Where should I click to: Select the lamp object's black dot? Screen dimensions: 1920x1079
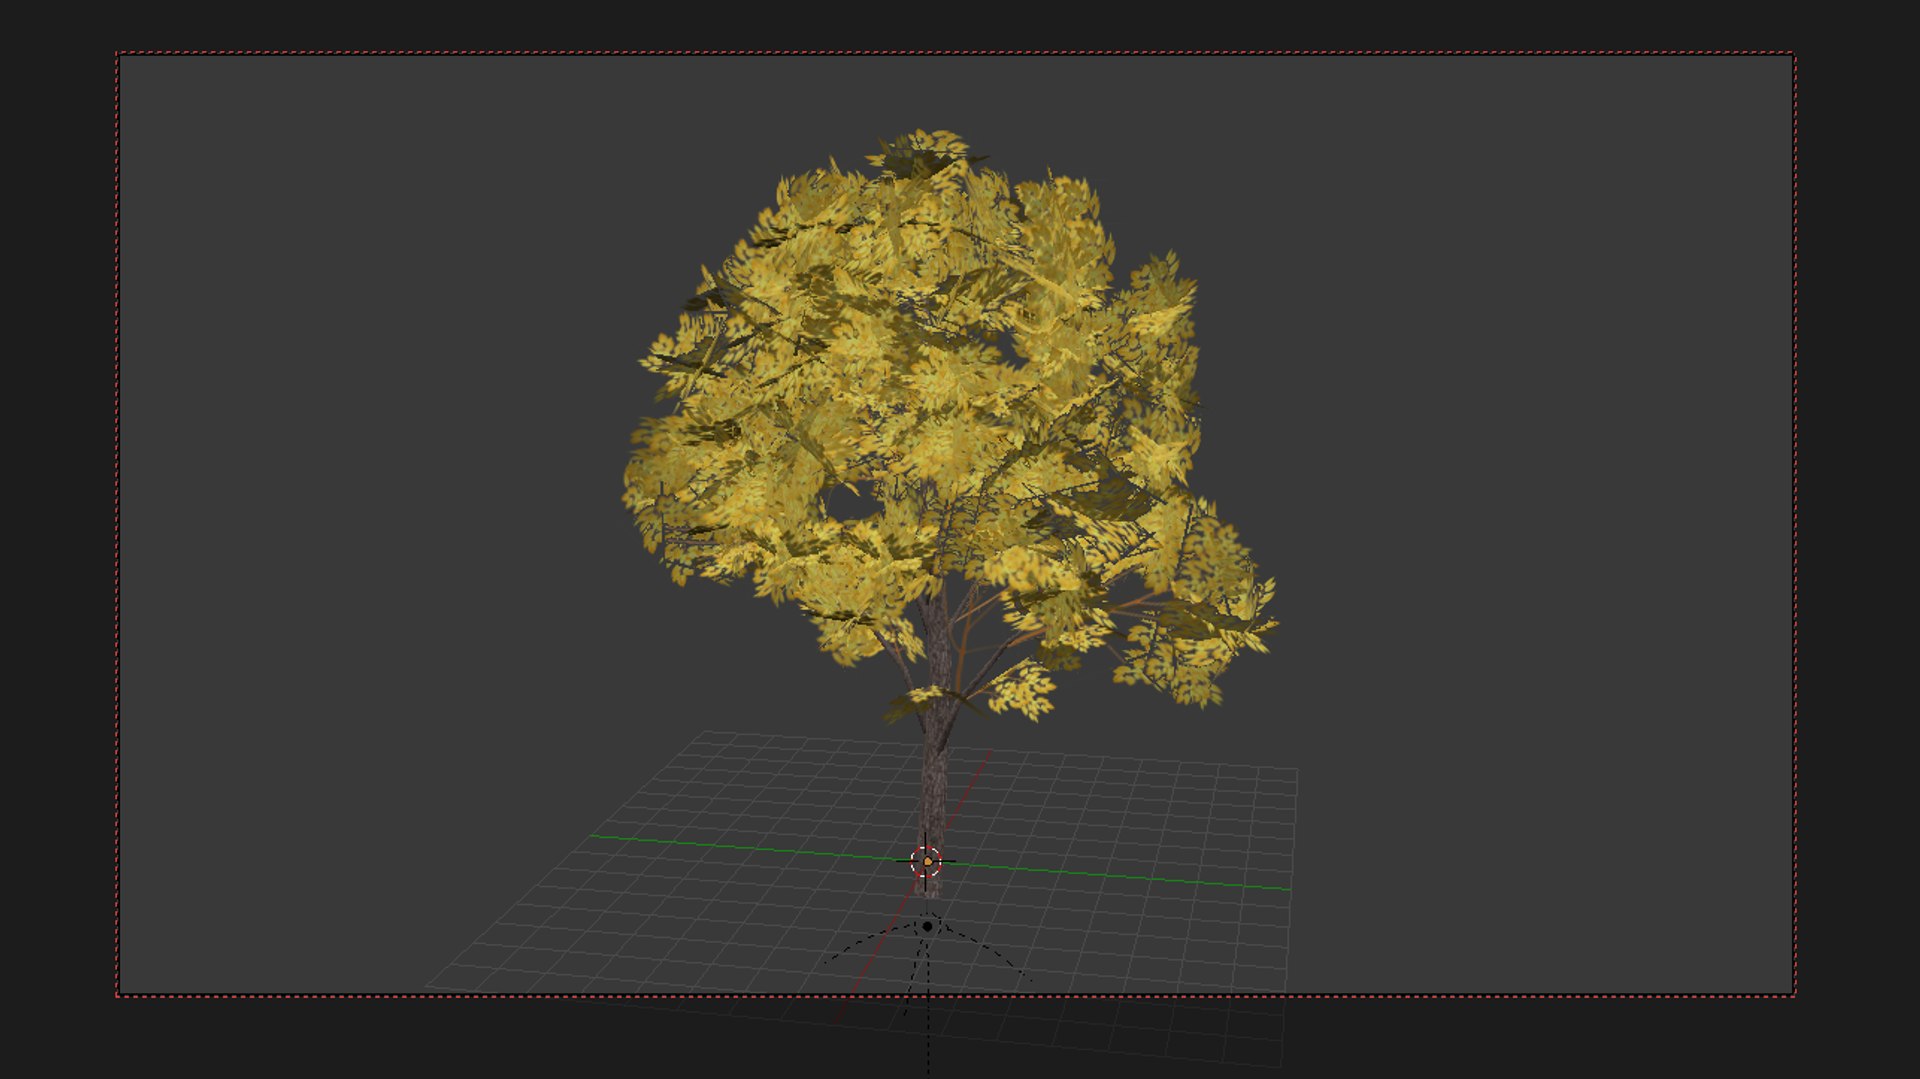927,927
